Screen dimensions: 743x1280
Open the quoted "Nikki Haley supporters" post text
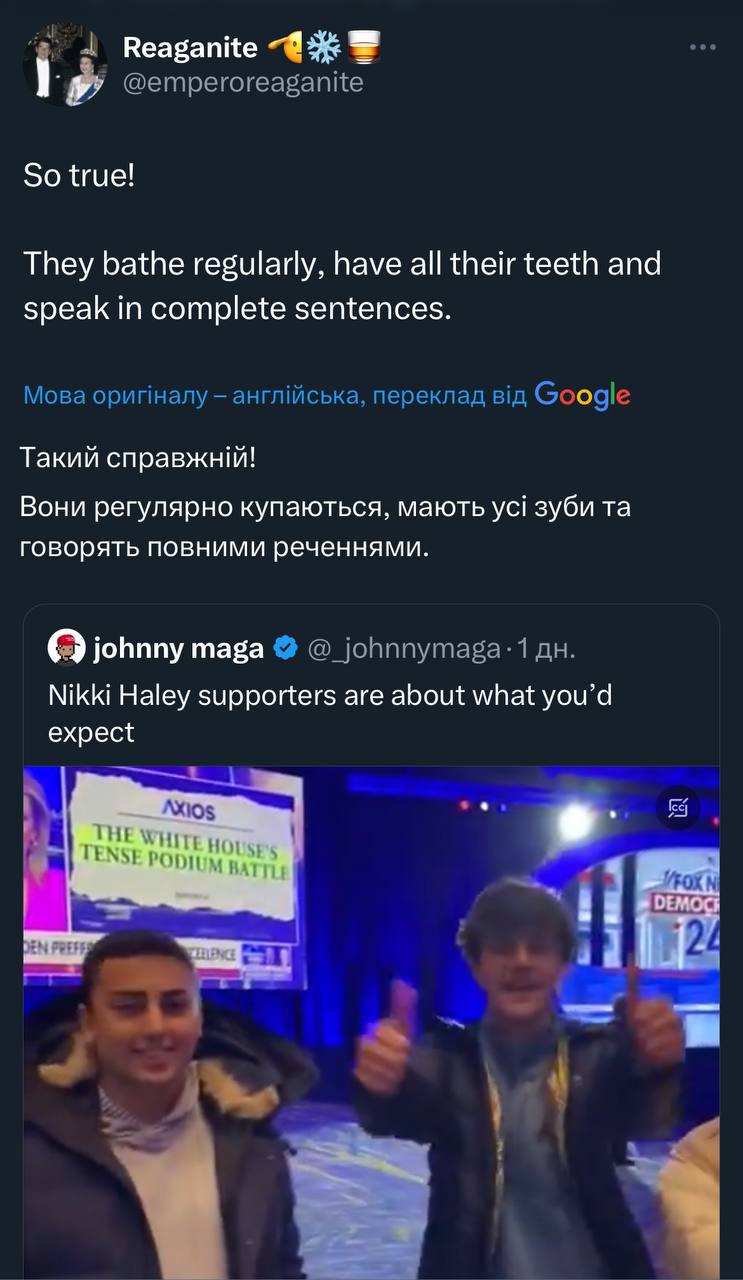pyautogui.click(x=330, y=712)
